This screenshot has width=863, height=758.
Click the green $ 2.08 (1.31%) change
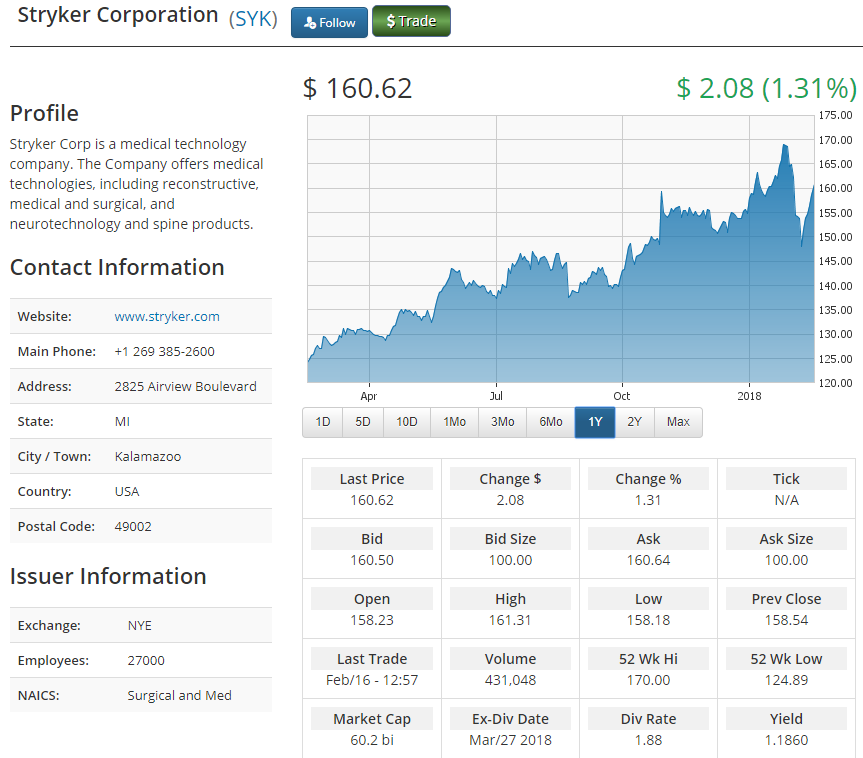[766, 89]
